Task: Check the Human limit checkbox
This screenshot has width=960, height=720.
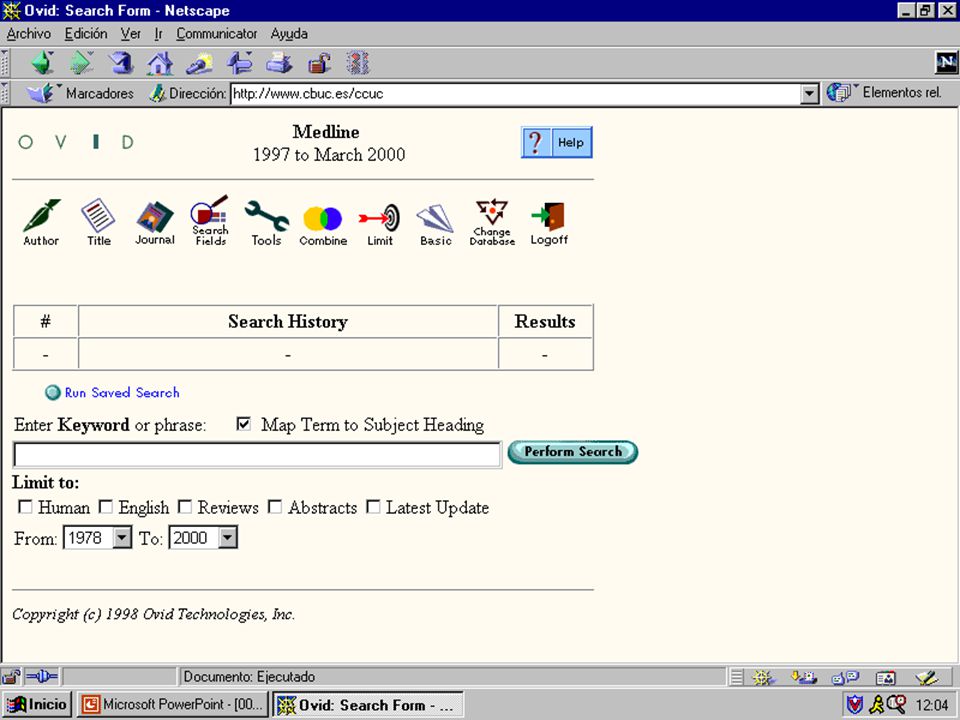Action: 25,507
